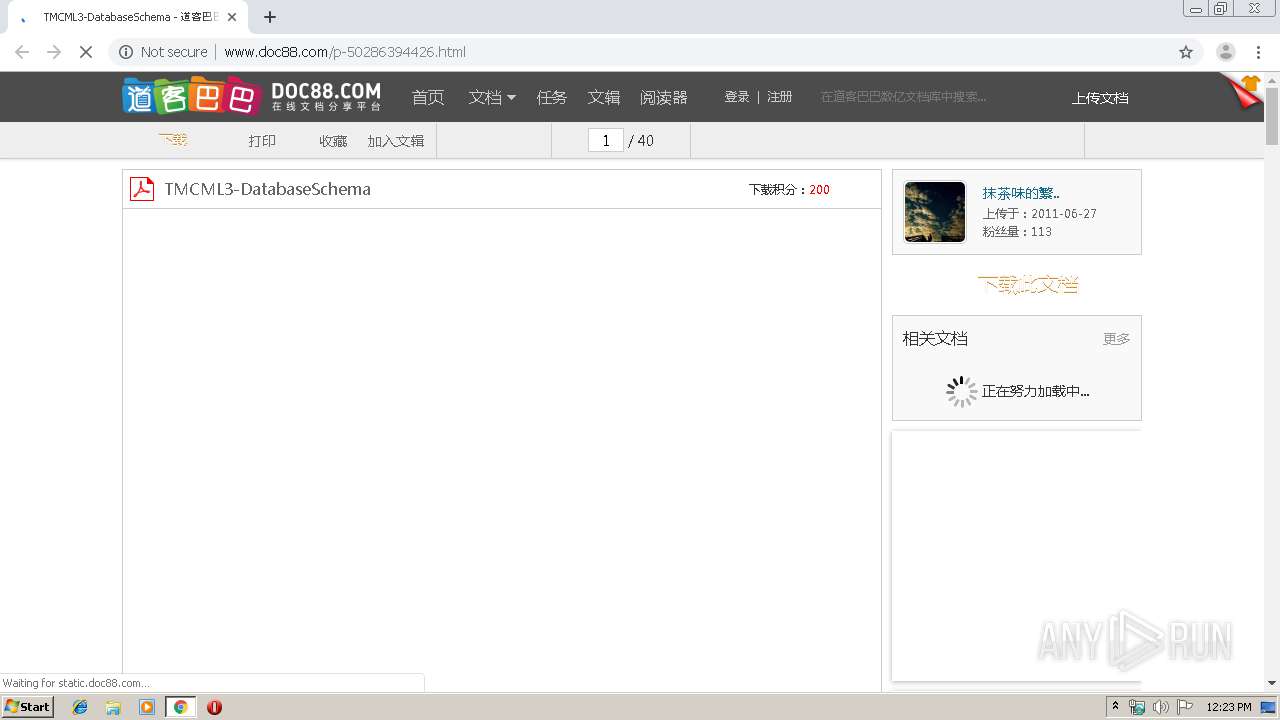This screenshot has width=1280, height=720.
Task: Click the 上传文档 upload button
Action: tap(1100, 98)
